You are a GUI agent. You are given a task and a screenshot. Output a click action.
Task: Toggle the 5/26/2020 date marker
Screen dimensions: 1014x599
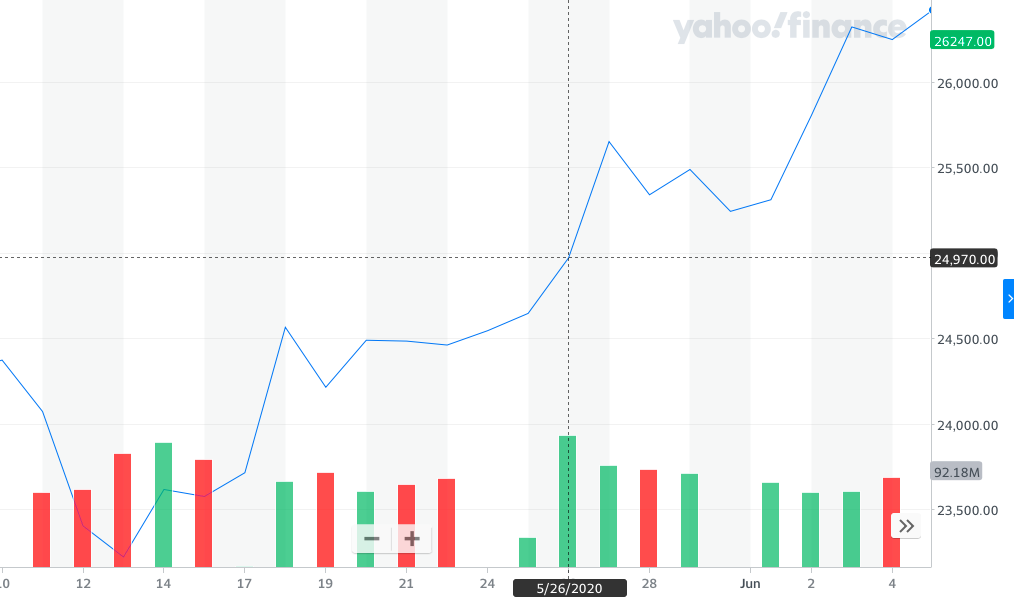[568, 590]
